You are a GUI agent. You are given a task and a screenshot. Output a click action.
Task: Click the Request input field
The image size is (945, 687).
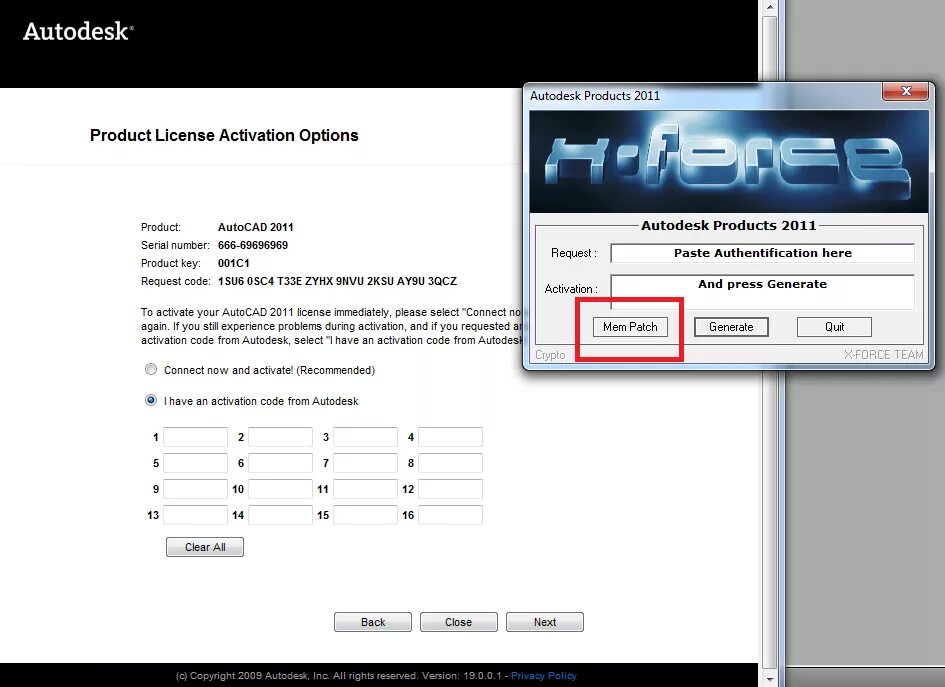(762, 253)
